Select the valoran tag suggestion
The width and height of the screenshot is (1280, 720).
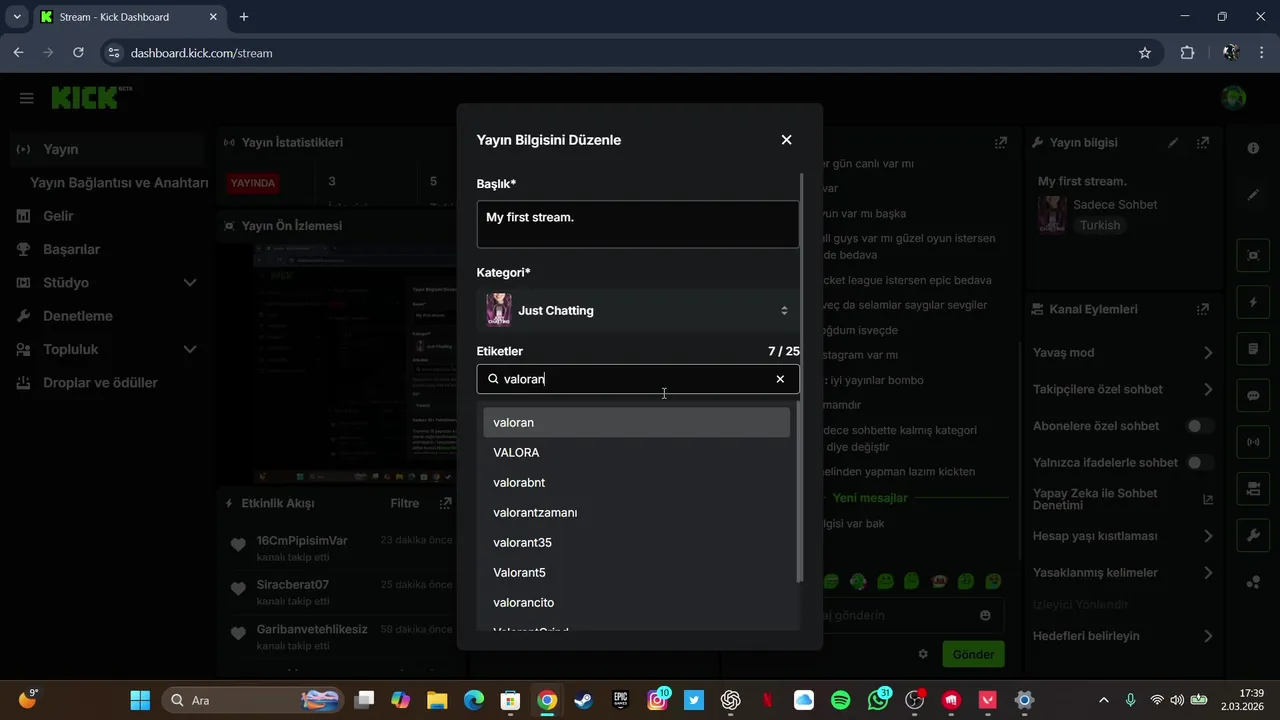pos(636,422)
